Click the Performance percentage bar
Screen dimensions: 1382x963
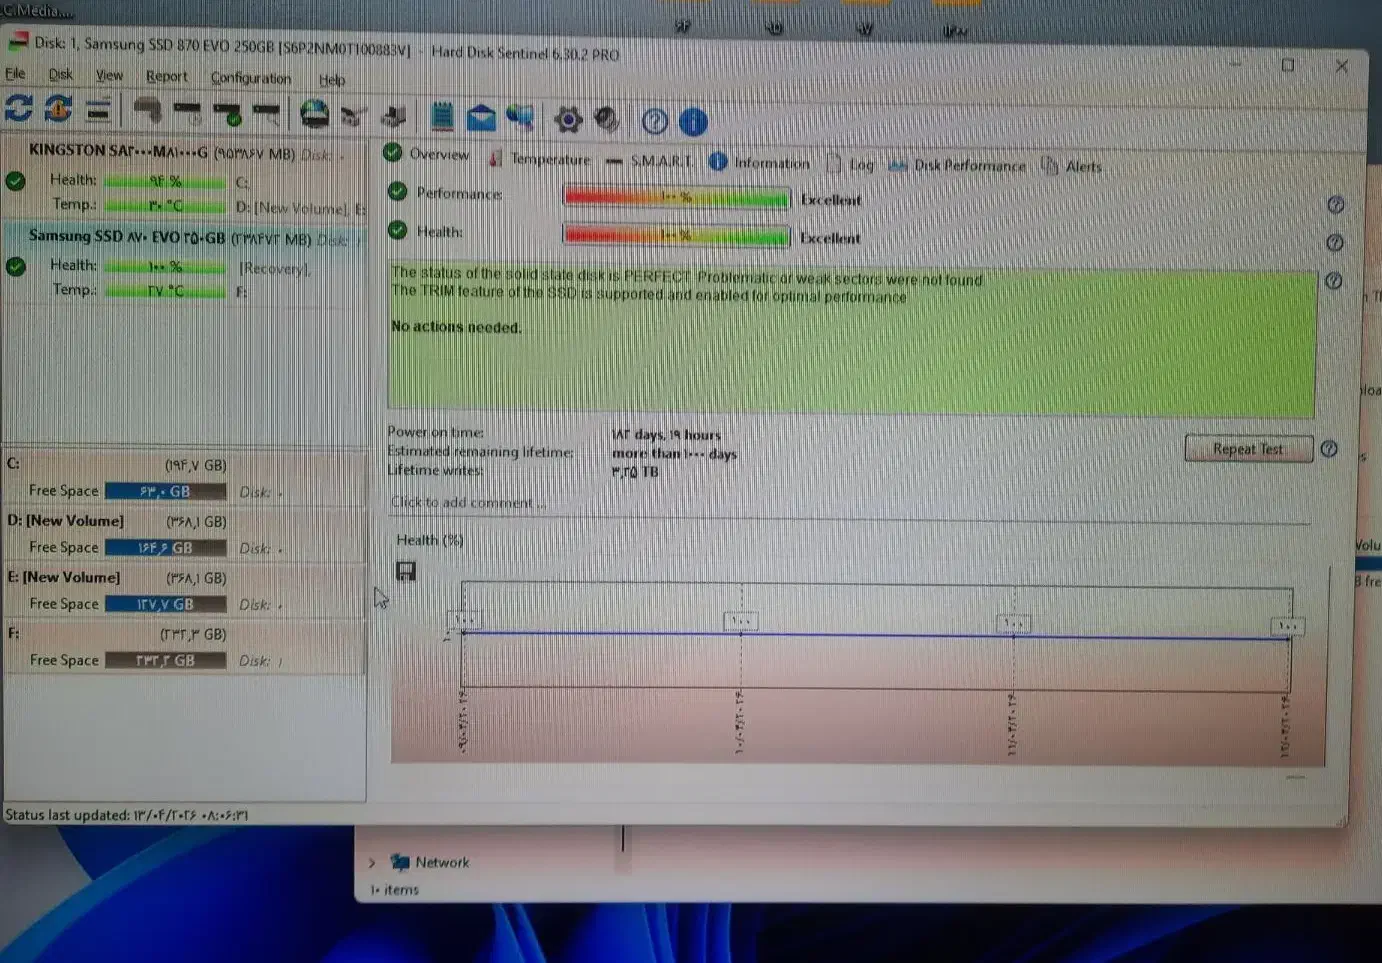tap(677, 197)
